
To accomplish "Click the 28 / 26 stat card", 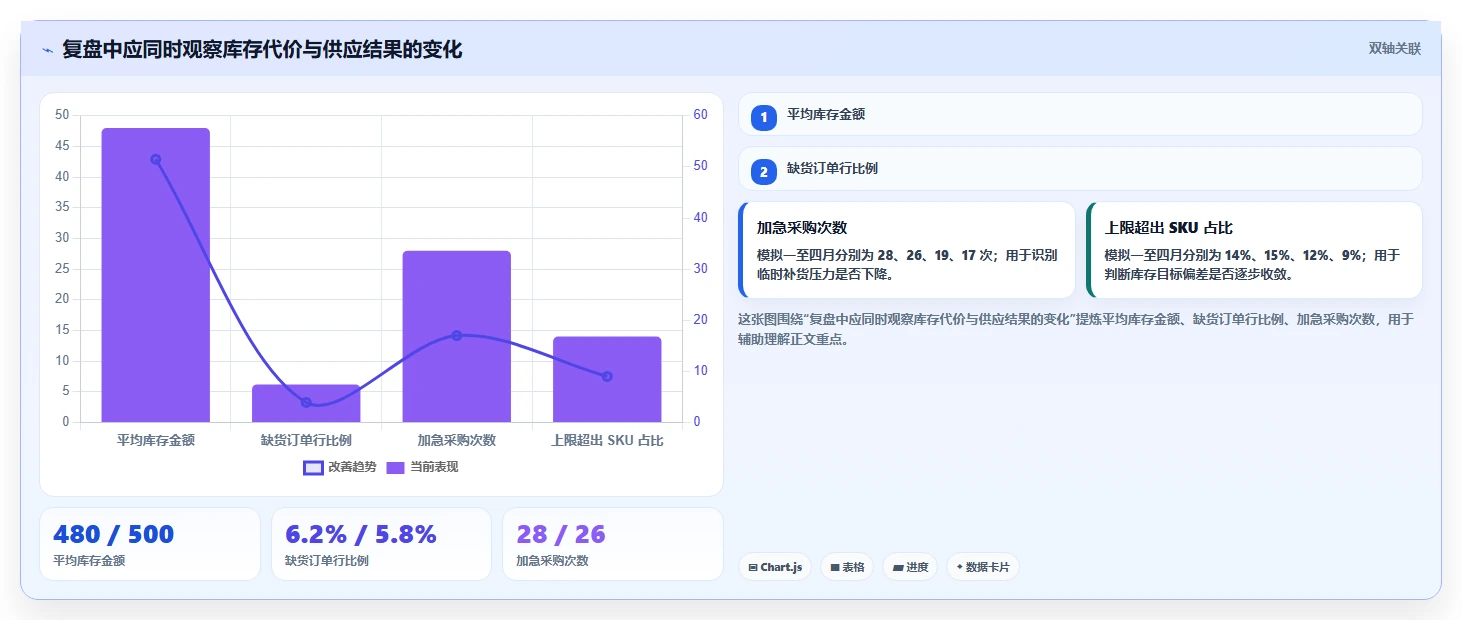I will click(613, 544).
